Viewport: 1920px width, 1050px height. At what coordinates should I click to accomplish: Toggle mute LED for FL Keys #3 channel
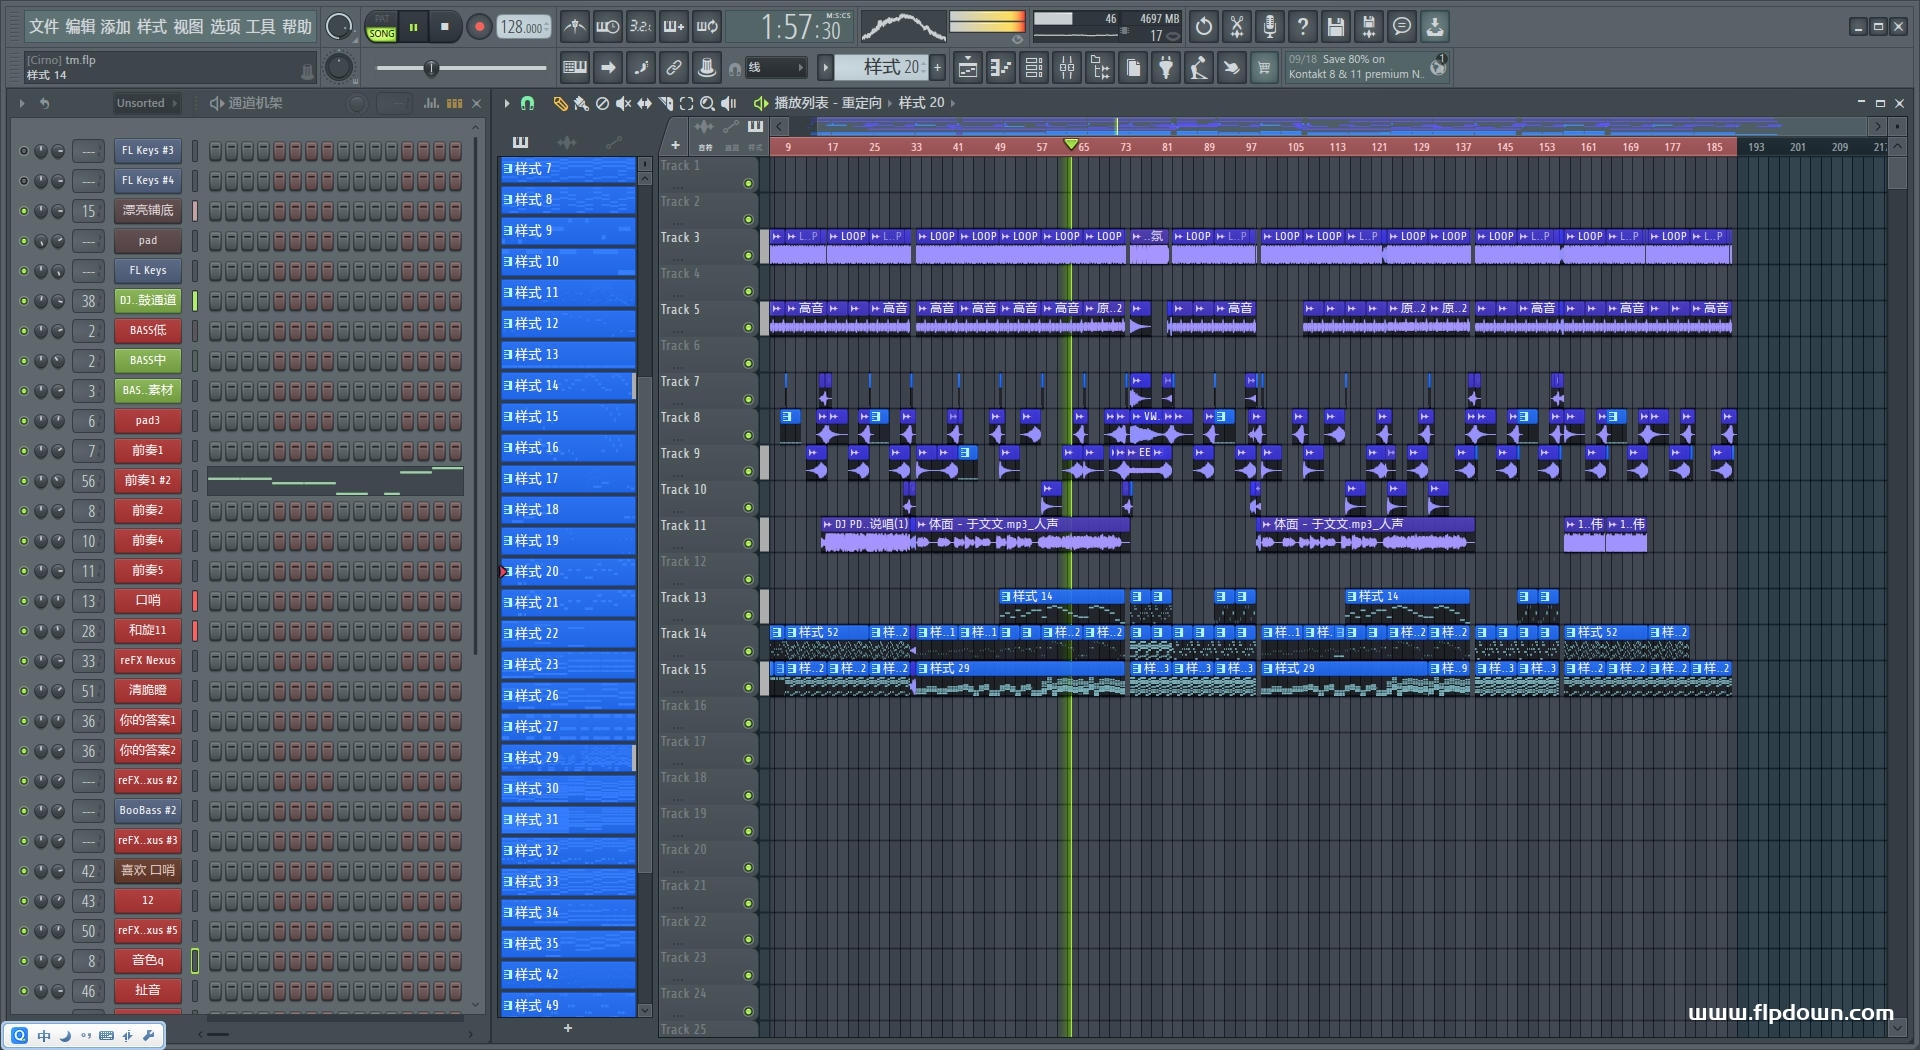point(24,151)
